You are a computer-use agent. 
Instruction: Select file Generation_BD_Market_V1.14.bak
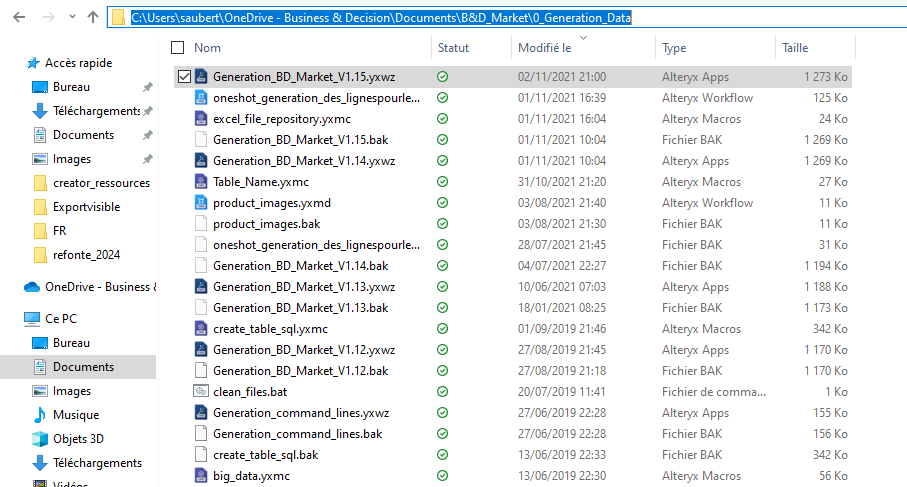coord(300,266)
